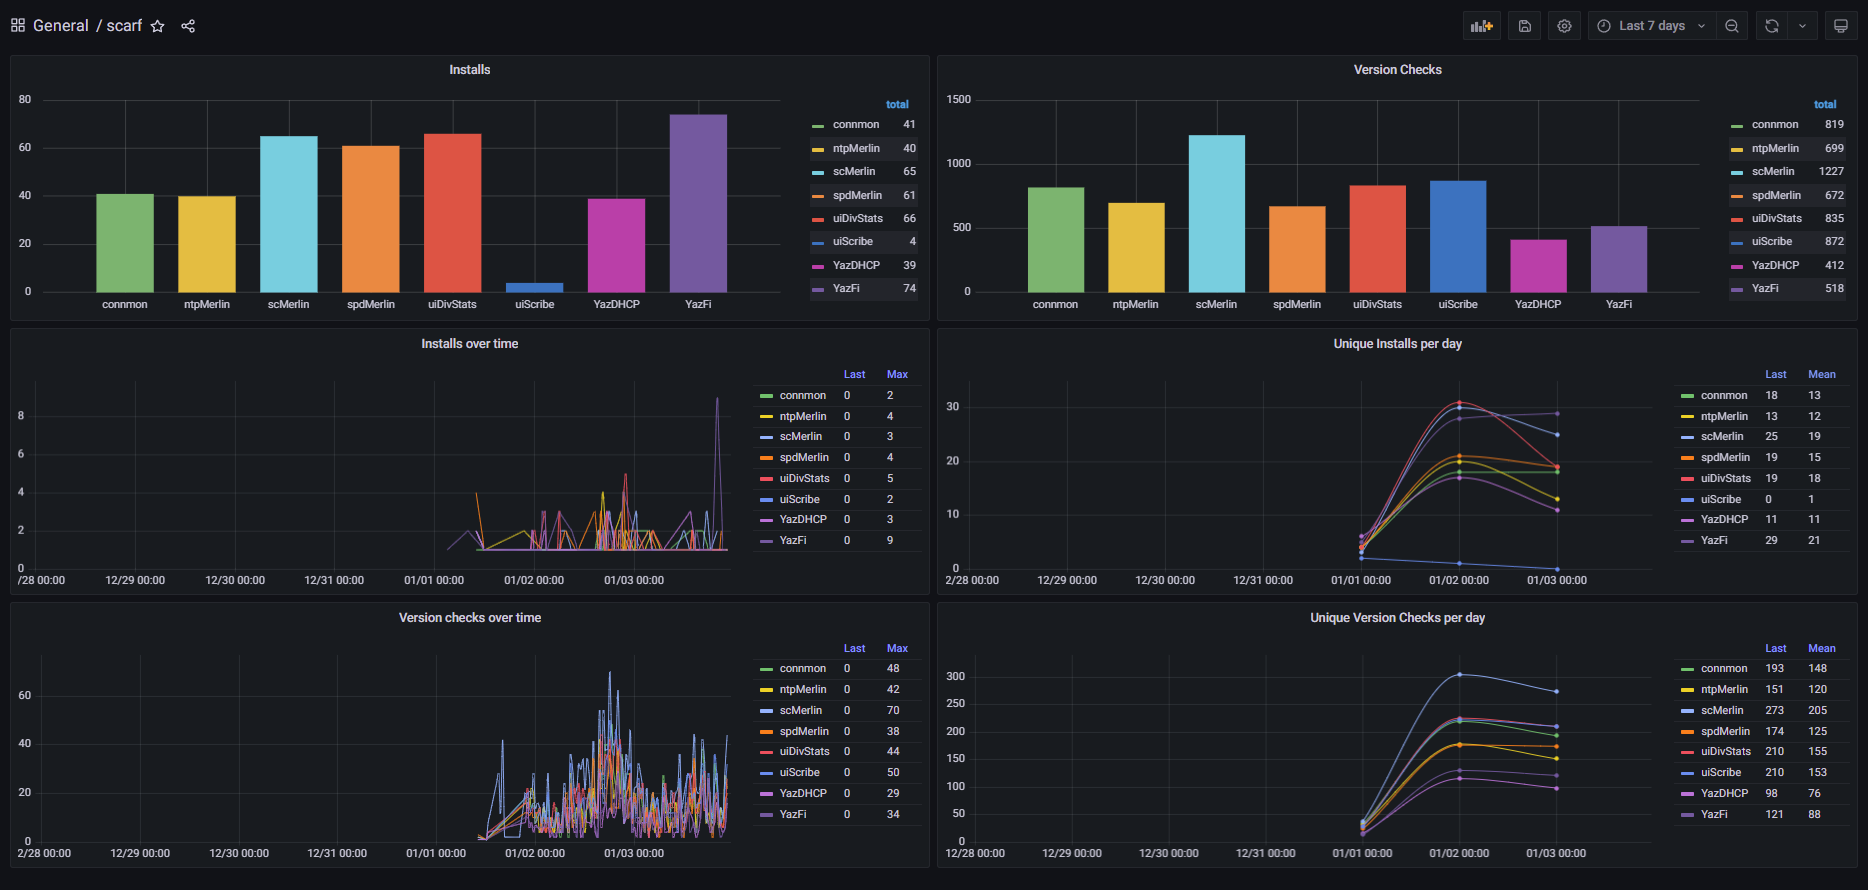Cycle view mode with the monitor icon
The image size is (1868, 890).
click(x=1840, y=26)
